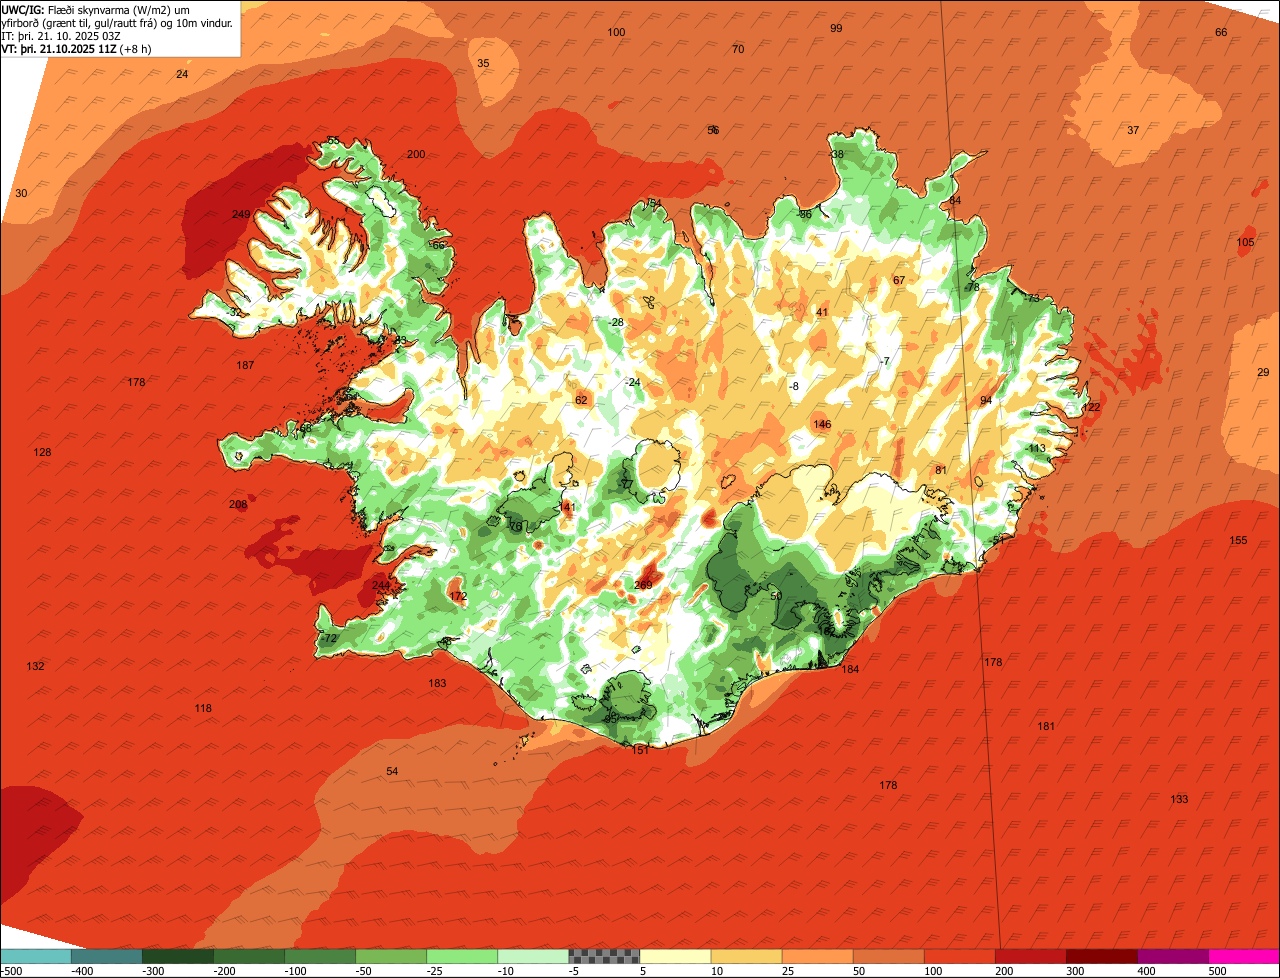This screenshot has height=978, width=1280.
Task: Select the negative value '-8'
Action: coord(794,386)
